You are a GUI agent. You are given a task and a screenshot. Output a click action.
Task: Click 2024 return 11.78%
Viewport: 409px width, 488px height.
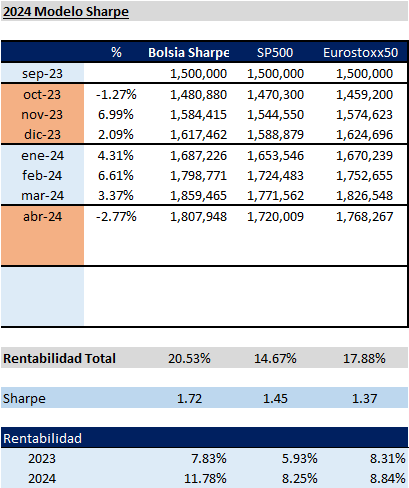(x=205, y=479)
